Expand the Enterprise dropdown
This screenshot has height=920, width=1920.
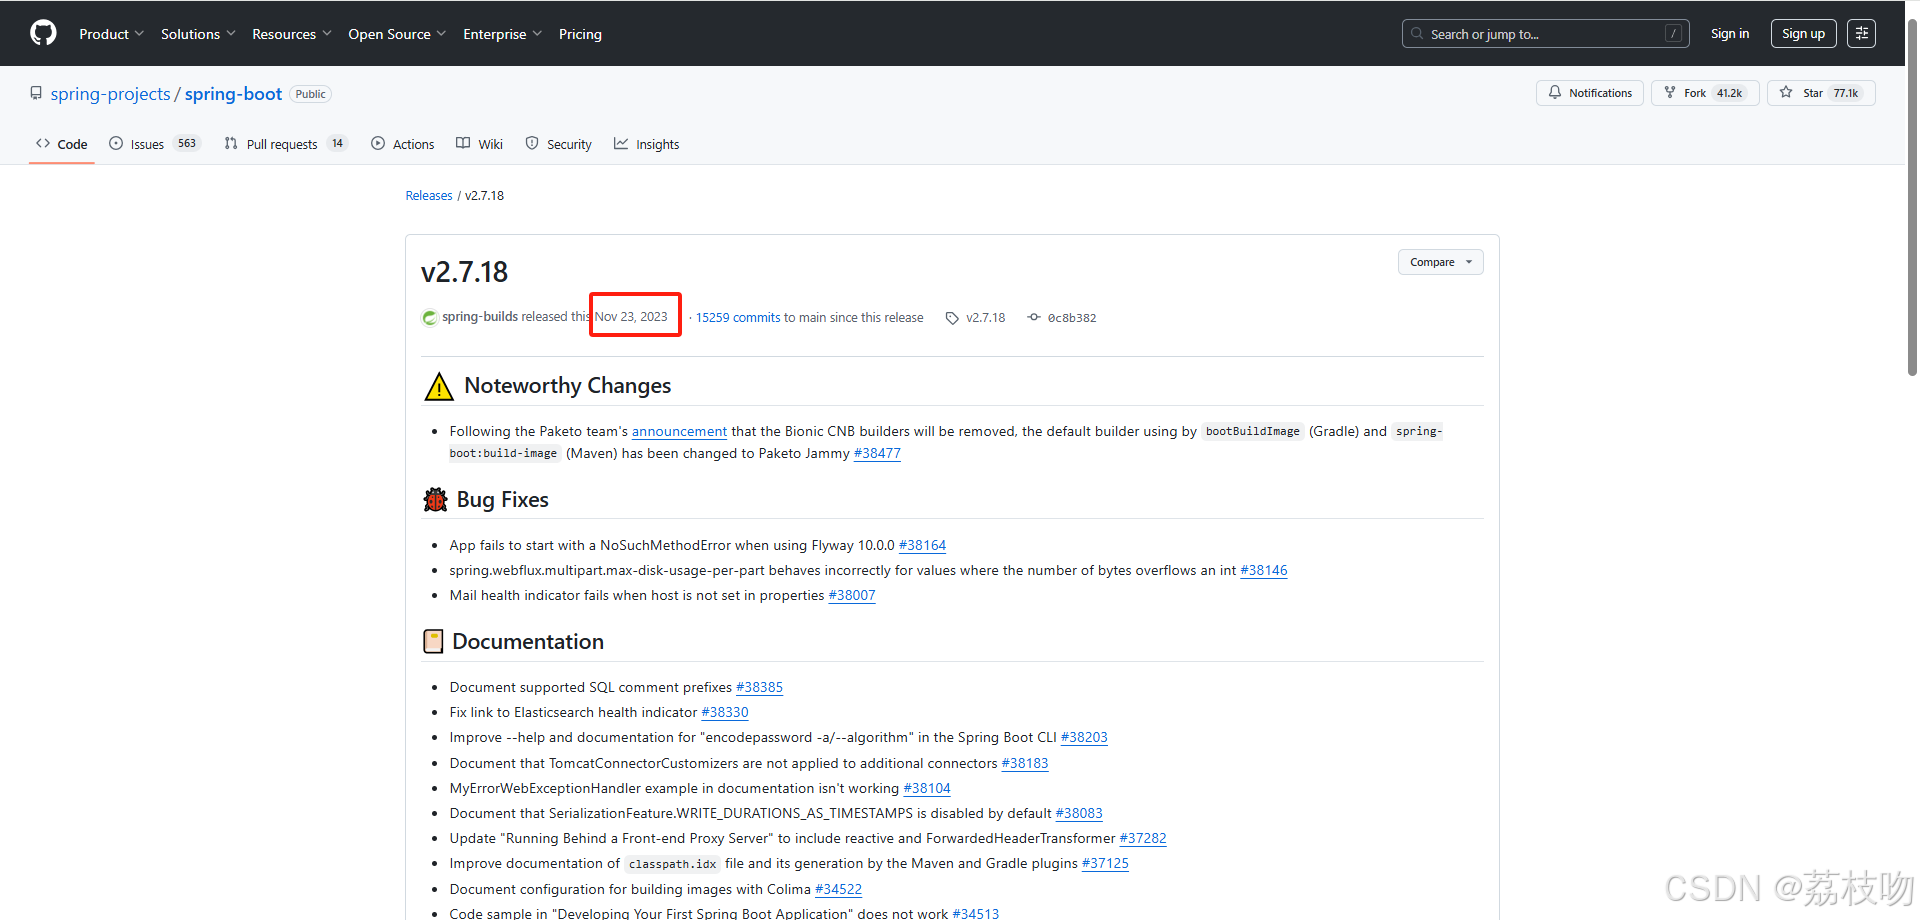tap(502, 34)
